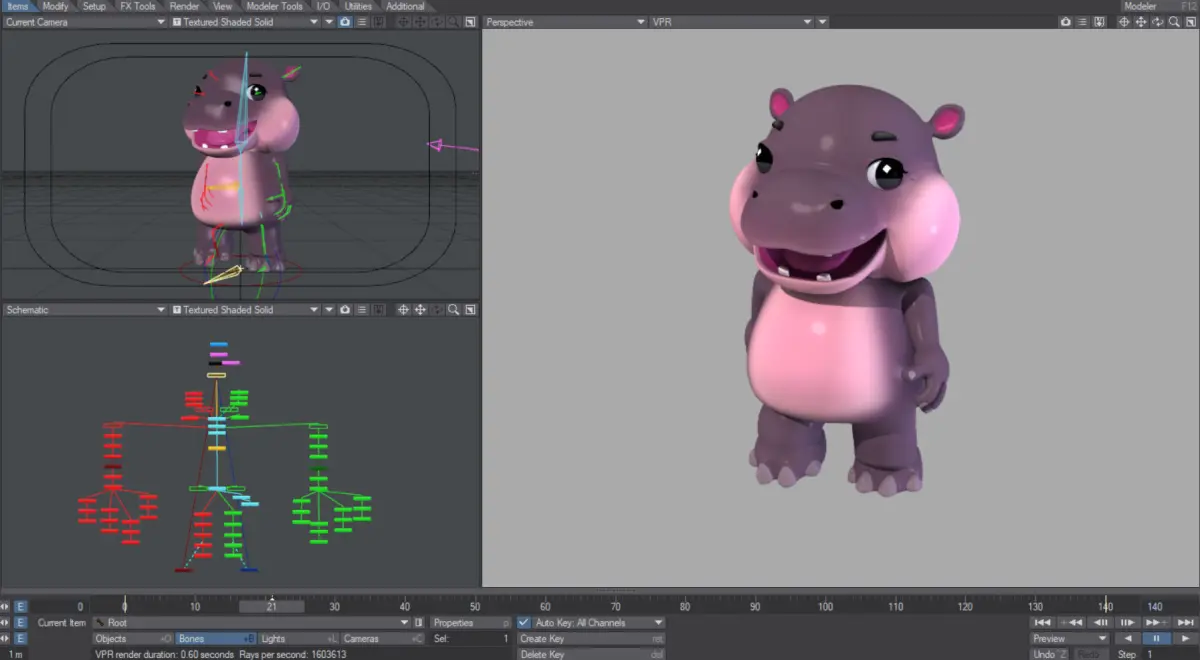Viewport: 1200px width, 660px height.
Task: Click the E envelope button beside the timeline
Action: point(20,606)
